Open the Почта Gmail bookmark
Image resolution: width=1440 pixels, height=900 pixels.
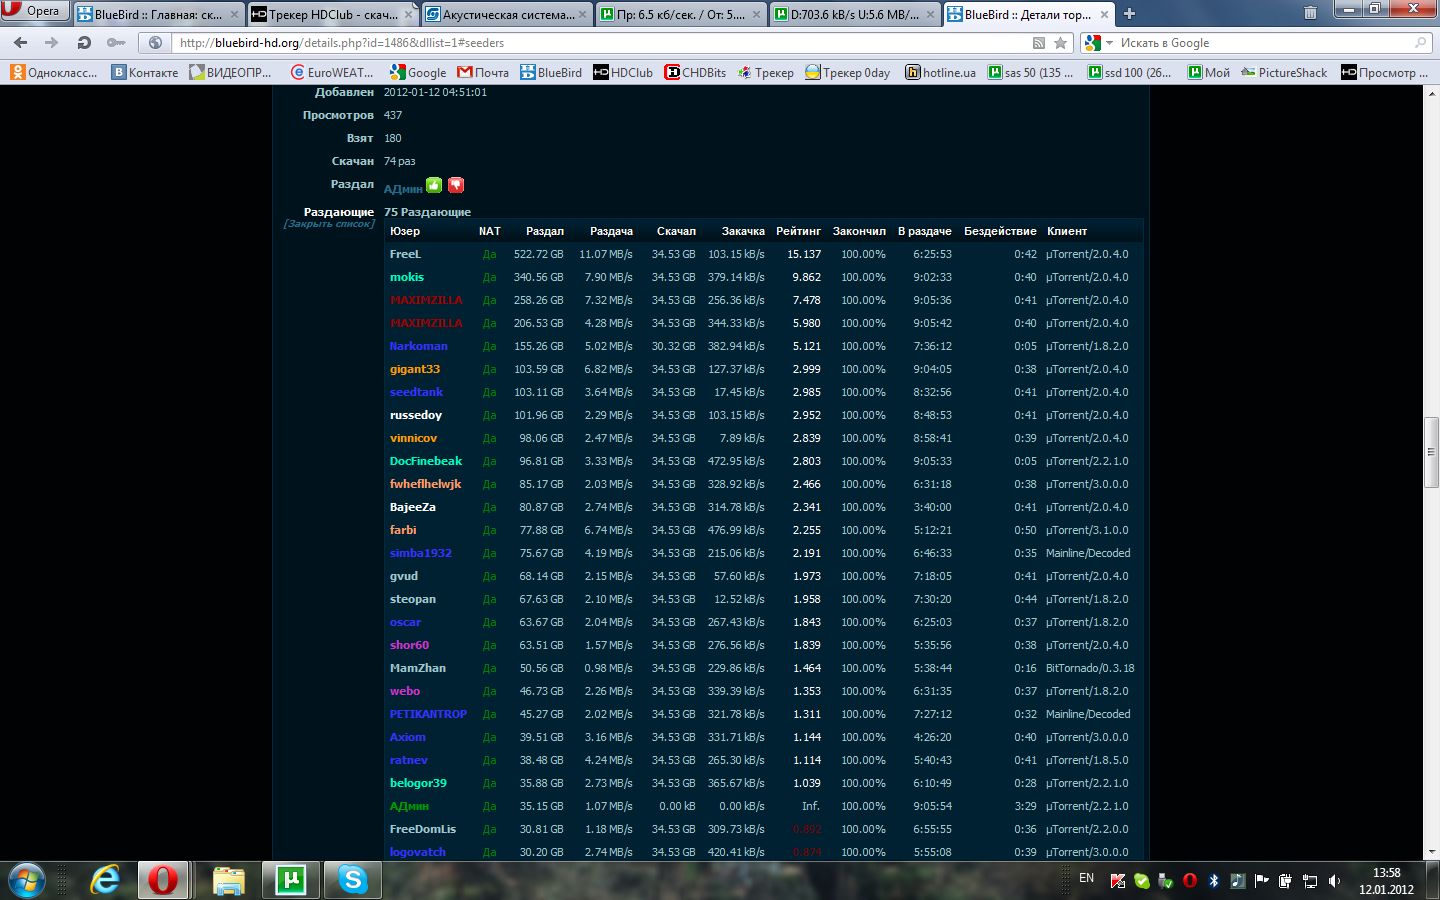(x=483, y=72)
